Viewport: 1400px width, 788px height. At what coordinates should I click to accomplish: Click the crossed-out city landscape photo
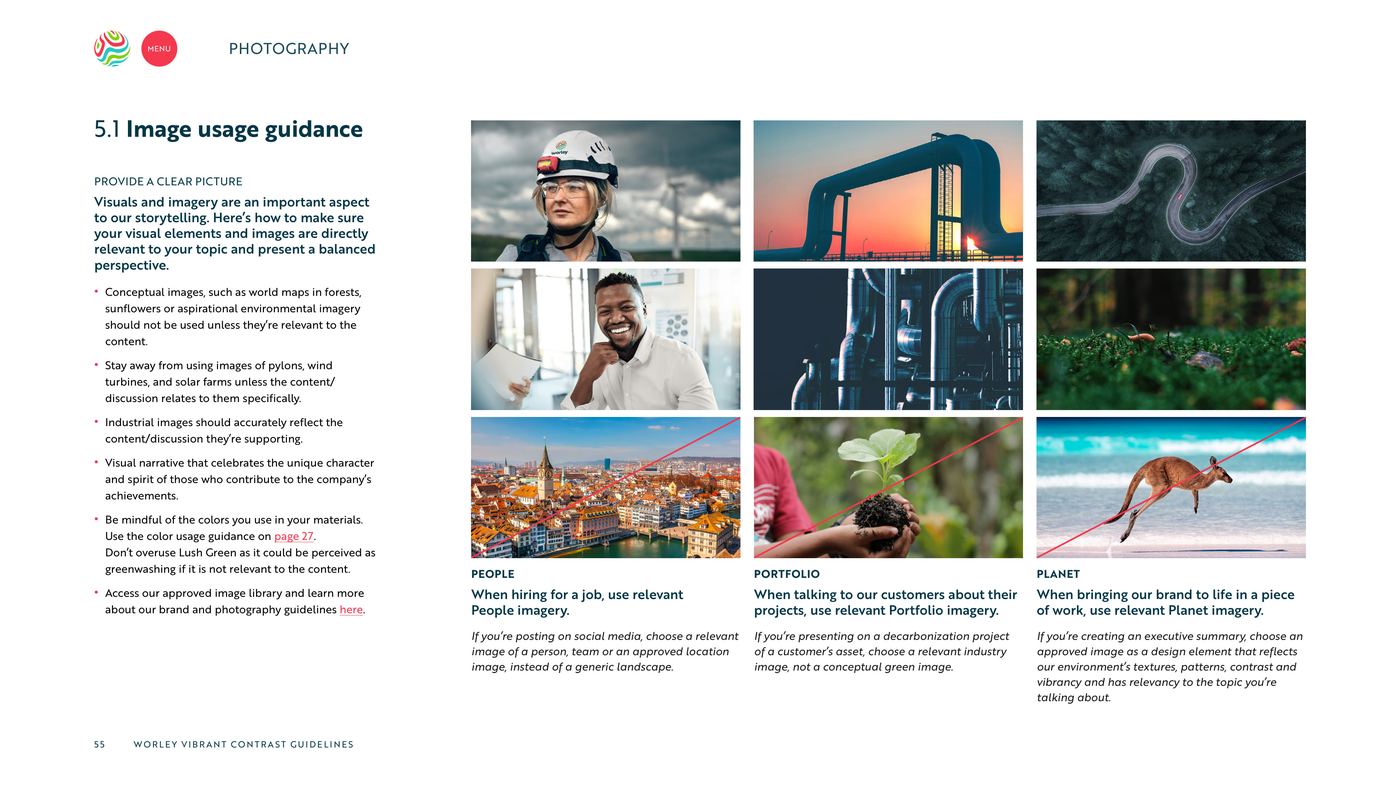[606, 487]
